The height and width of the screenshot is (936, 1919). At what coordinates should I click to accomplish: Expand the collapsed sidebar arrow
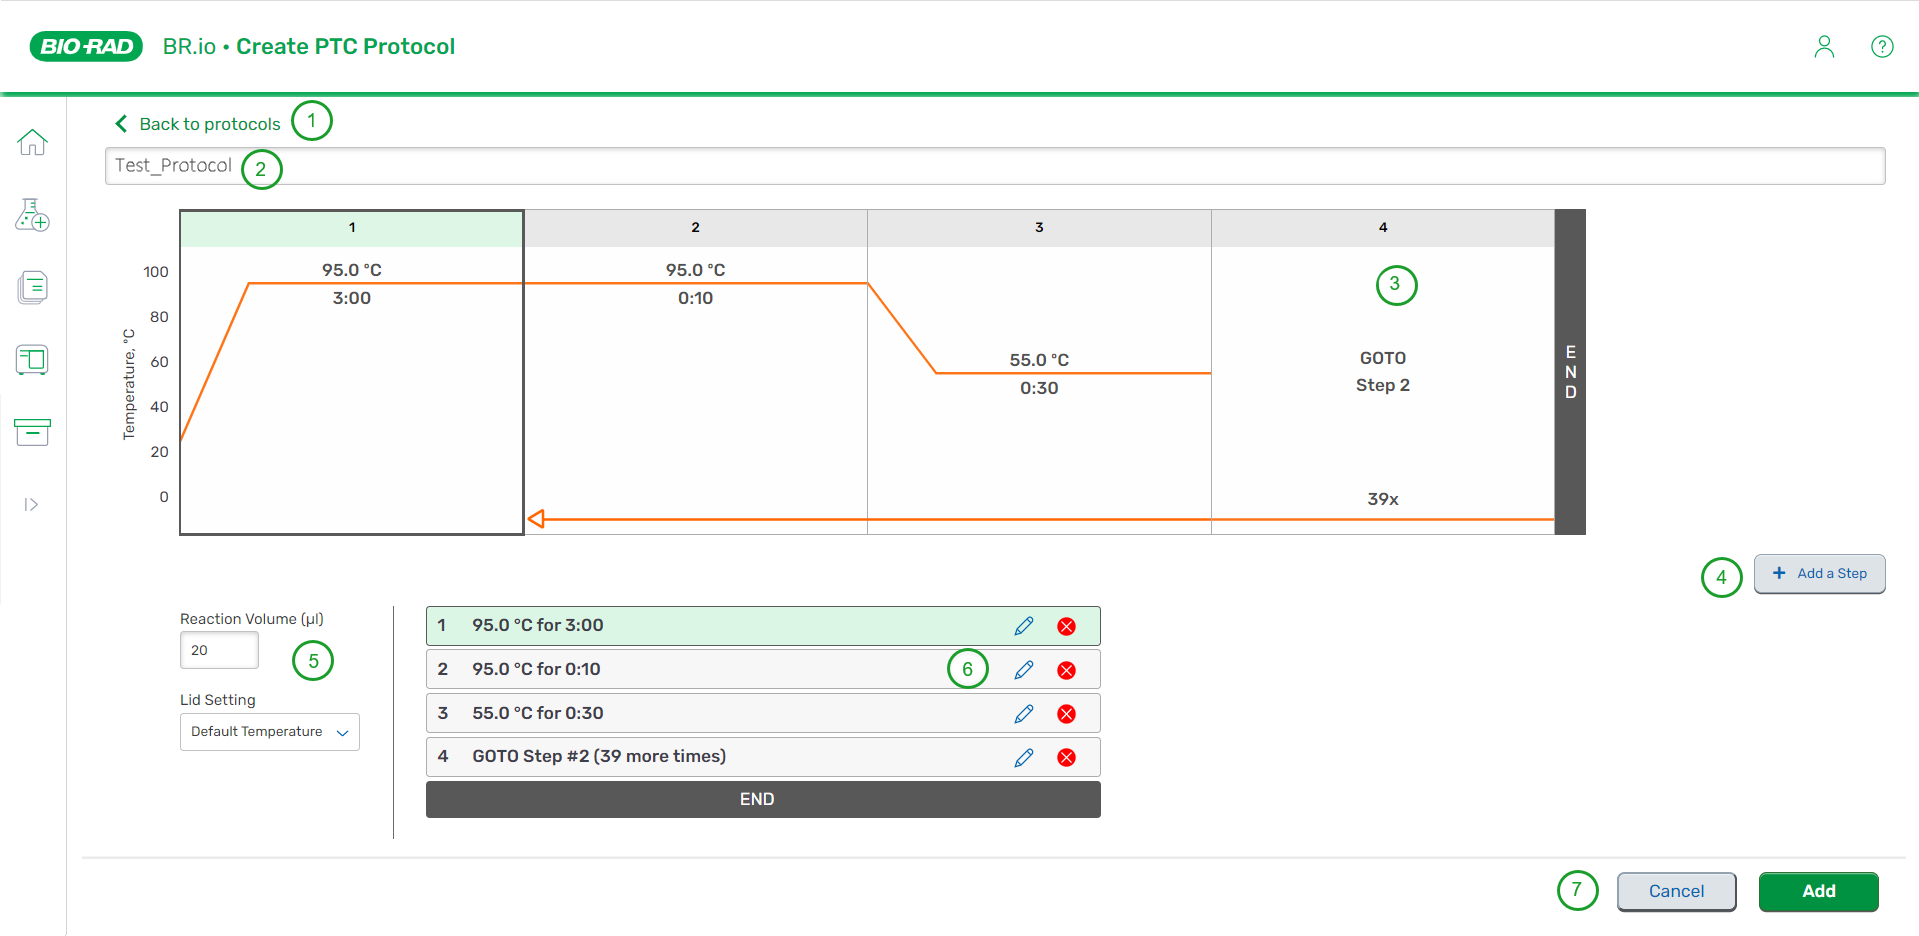tap(31, 505)
